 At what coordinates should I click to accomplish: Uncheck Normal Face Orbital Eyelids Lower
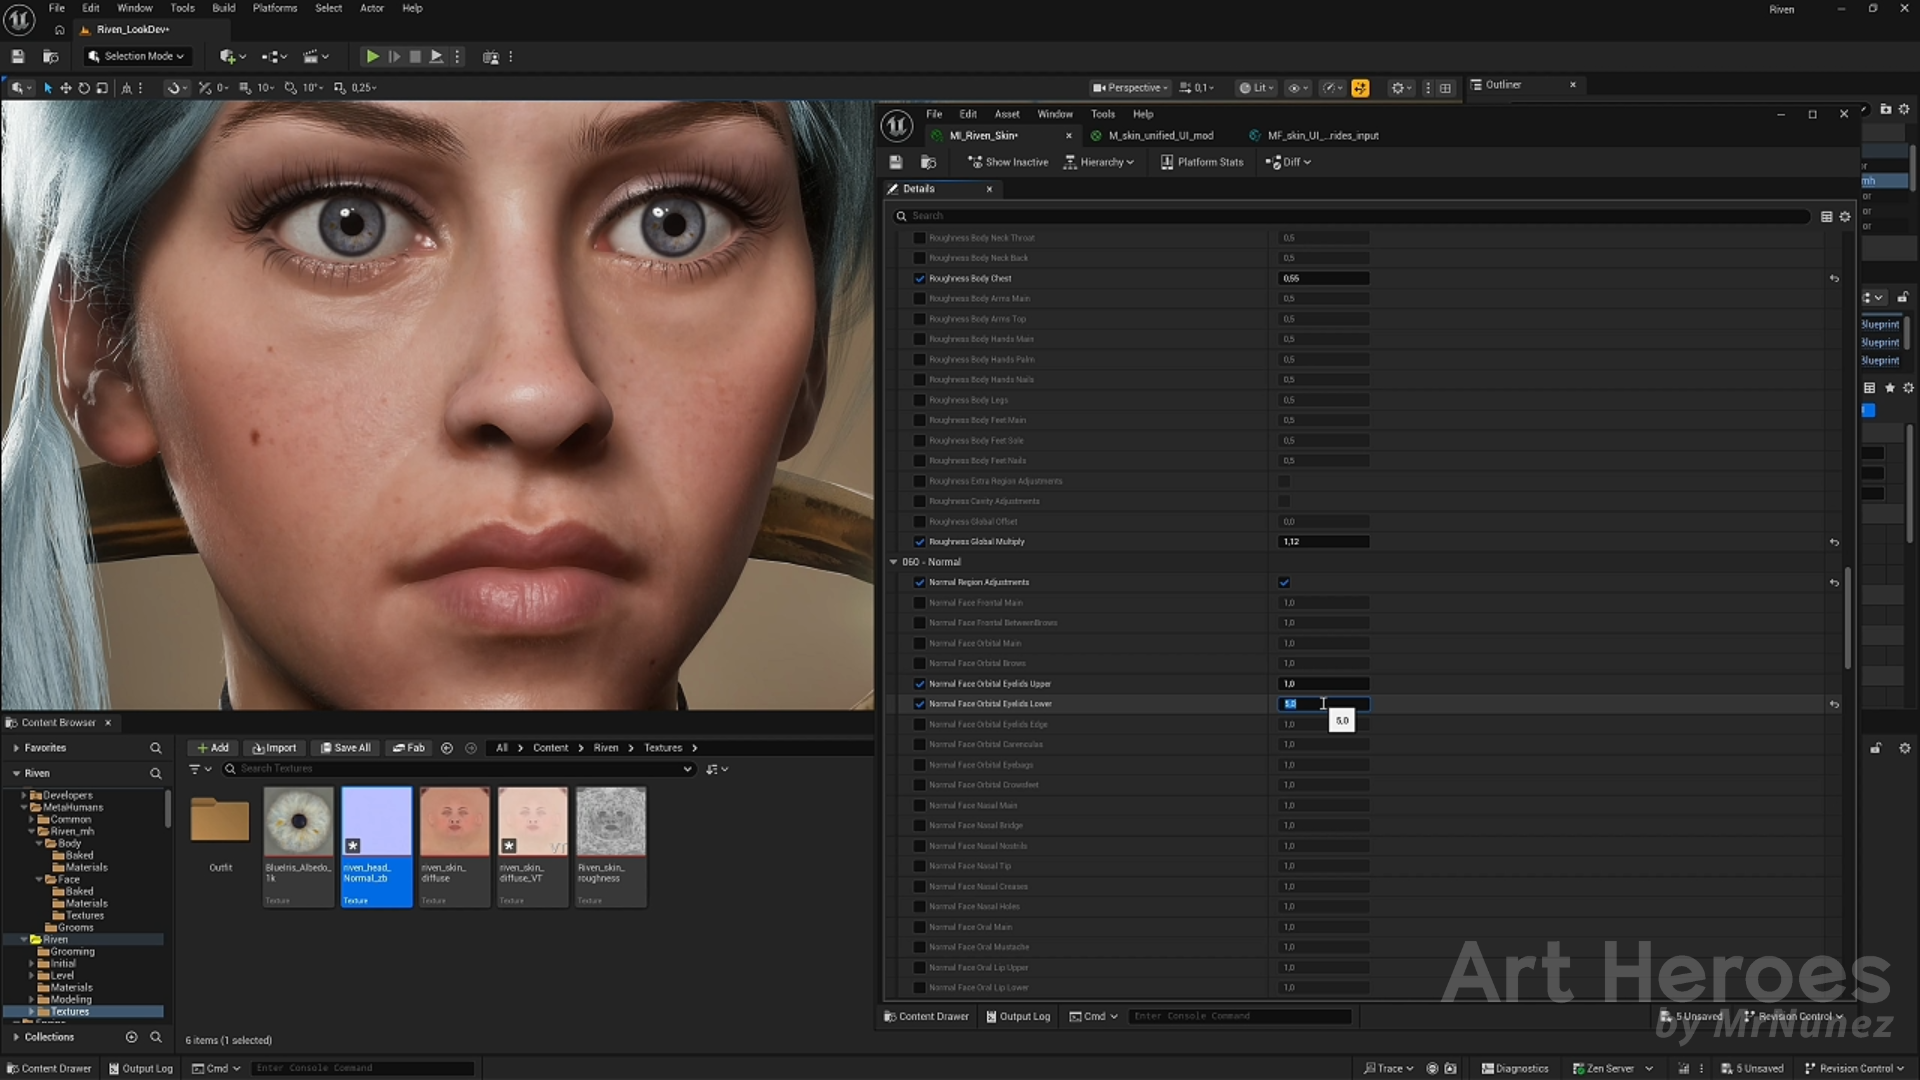(x=920, y=704)
